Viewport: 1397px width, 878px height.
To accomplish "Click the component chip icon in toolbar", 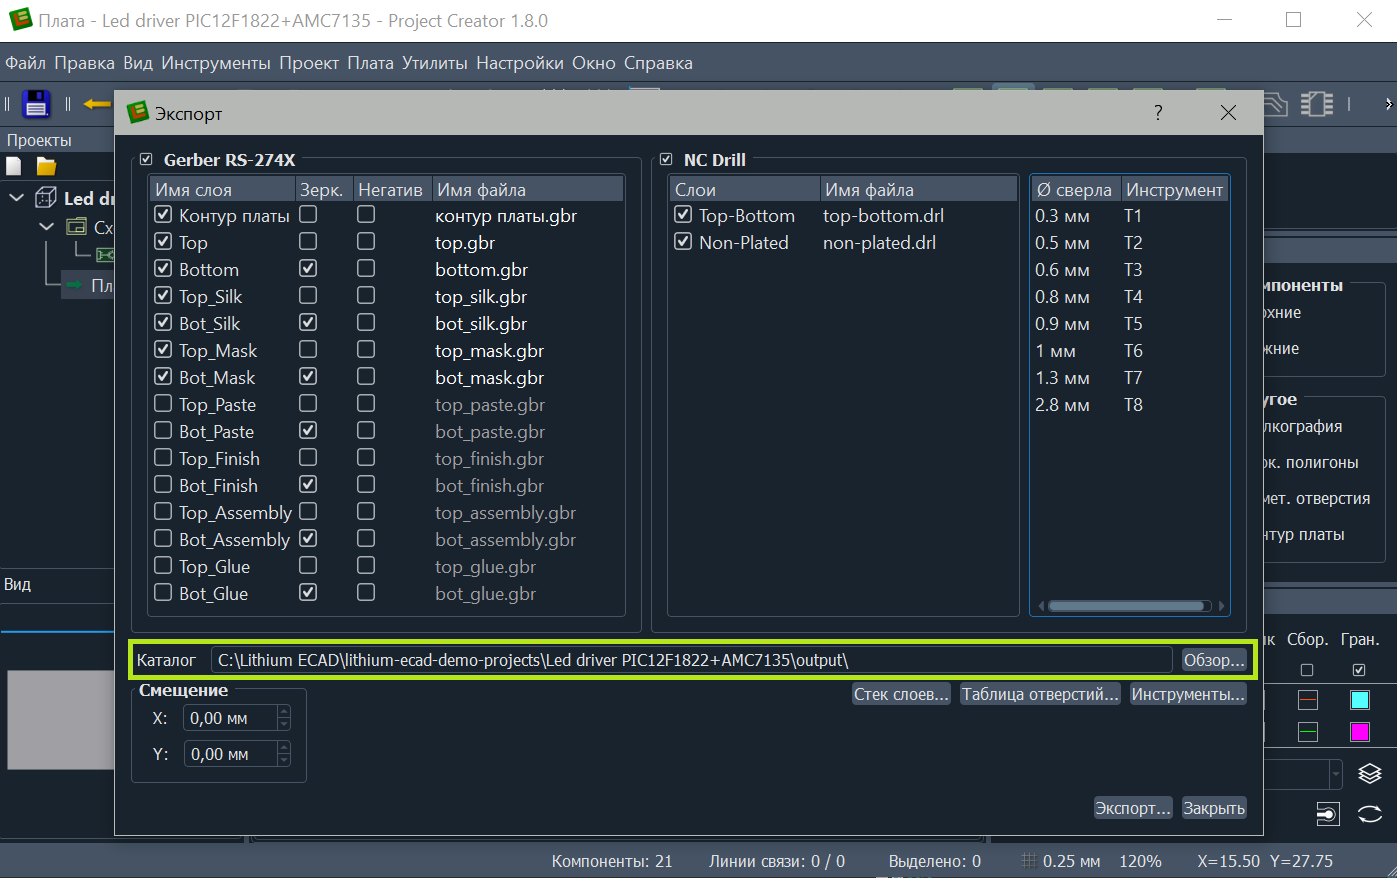I will [x=1317, y=104].
